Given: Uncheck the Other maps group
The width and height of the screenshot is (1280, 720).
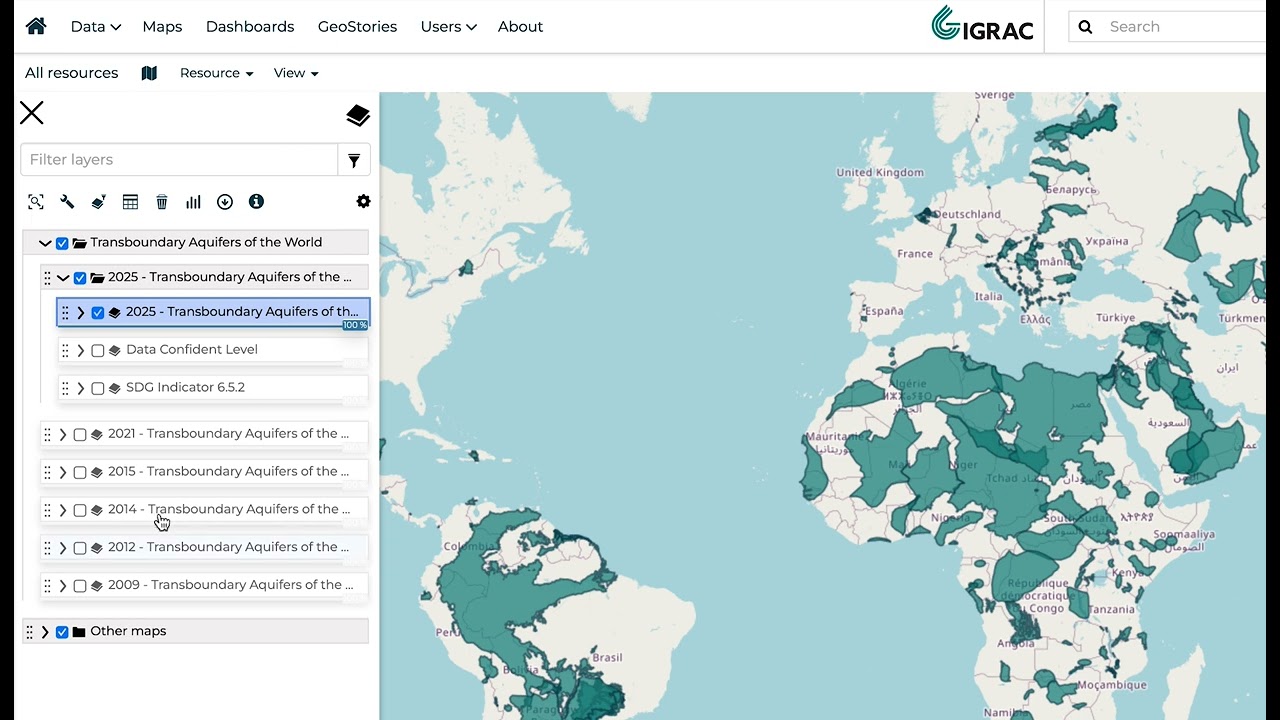Looking at the screenshot, I should point(62,632).
